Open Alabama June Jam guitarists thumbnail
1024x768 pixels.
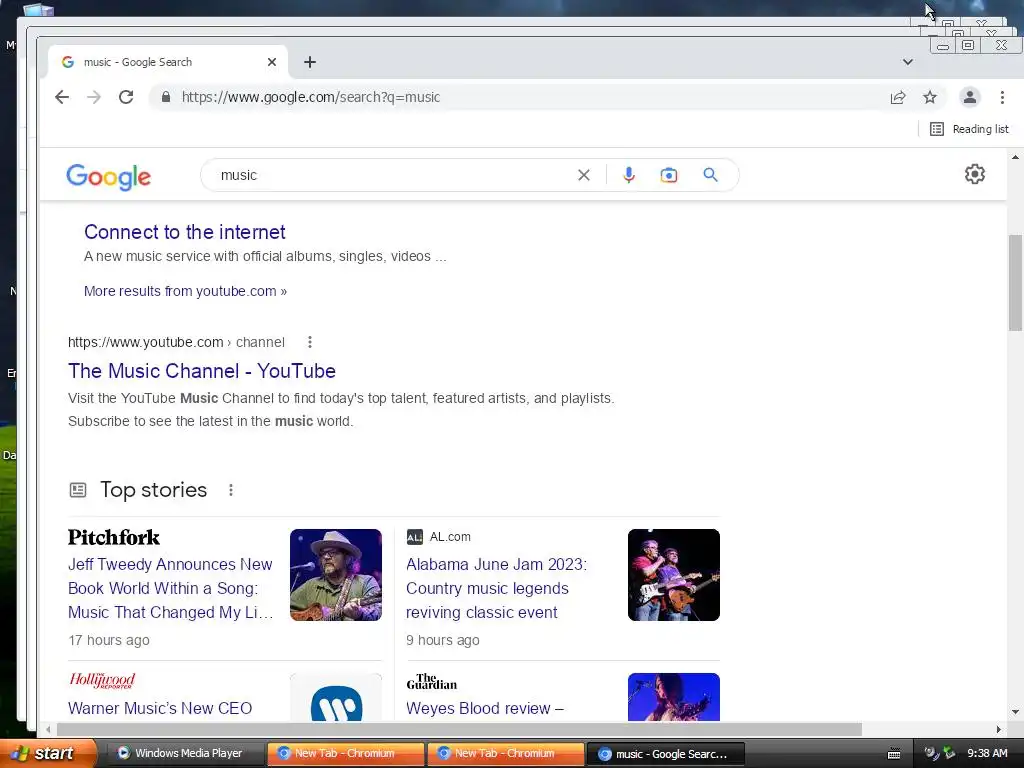[674, 575]
